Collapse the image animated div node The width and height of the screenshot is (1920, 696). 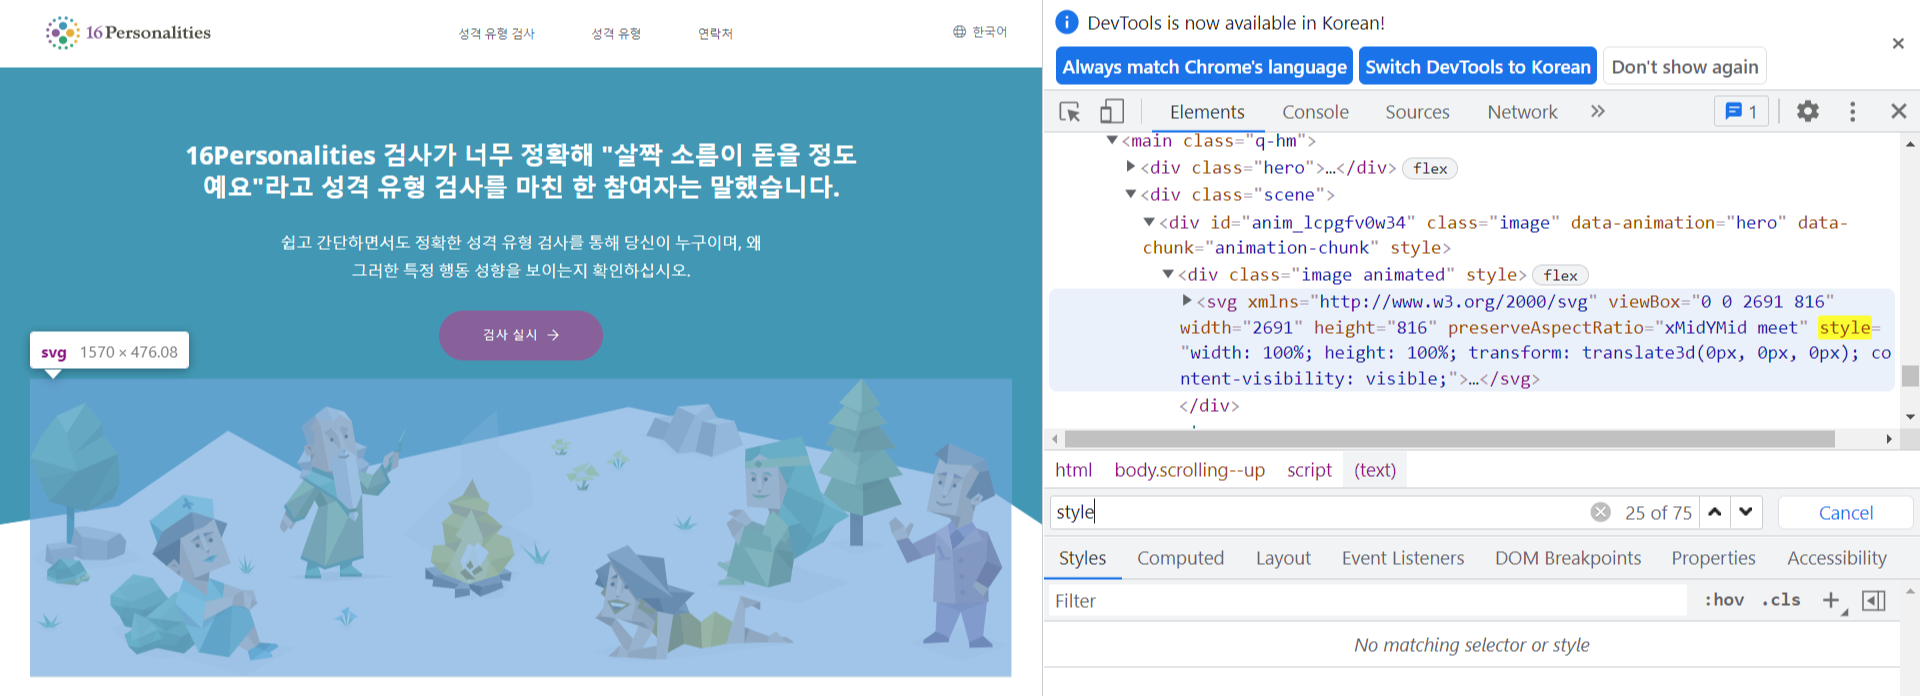(x=1168, y=274)
